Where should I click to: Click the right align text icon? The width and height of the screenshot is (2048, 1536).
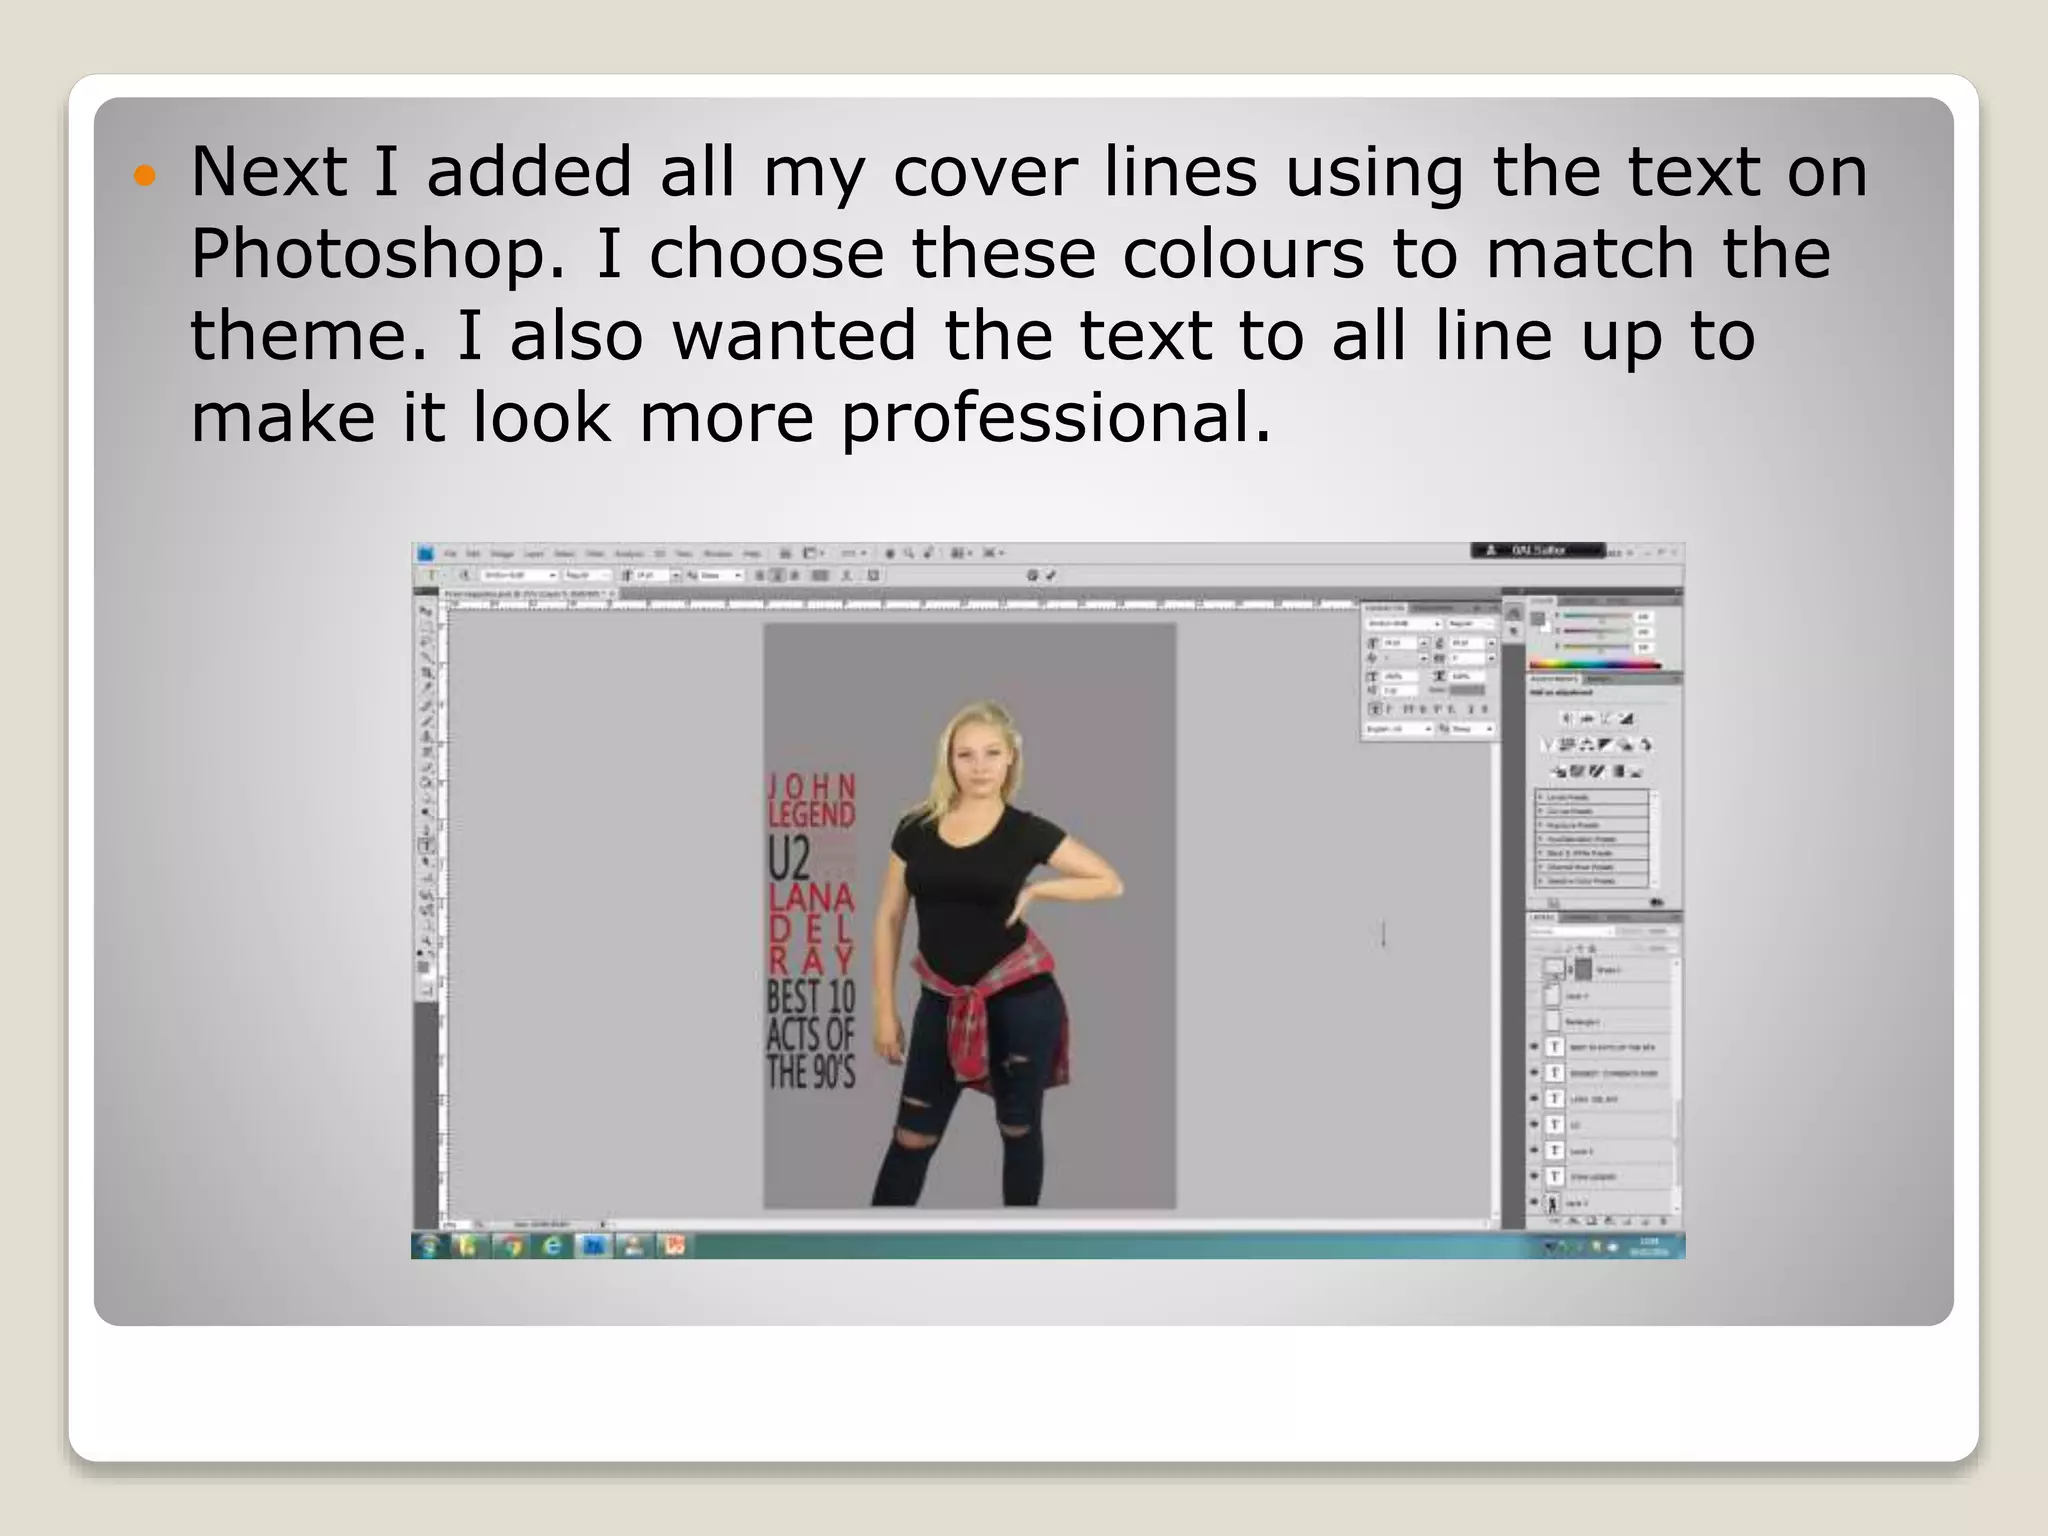point(794,576)
